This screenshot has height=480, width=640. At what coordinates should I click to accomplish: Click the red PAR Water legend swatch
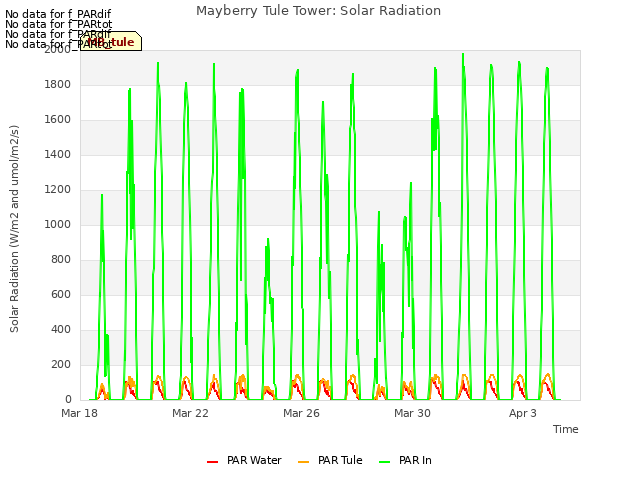[x=212, y=462]
